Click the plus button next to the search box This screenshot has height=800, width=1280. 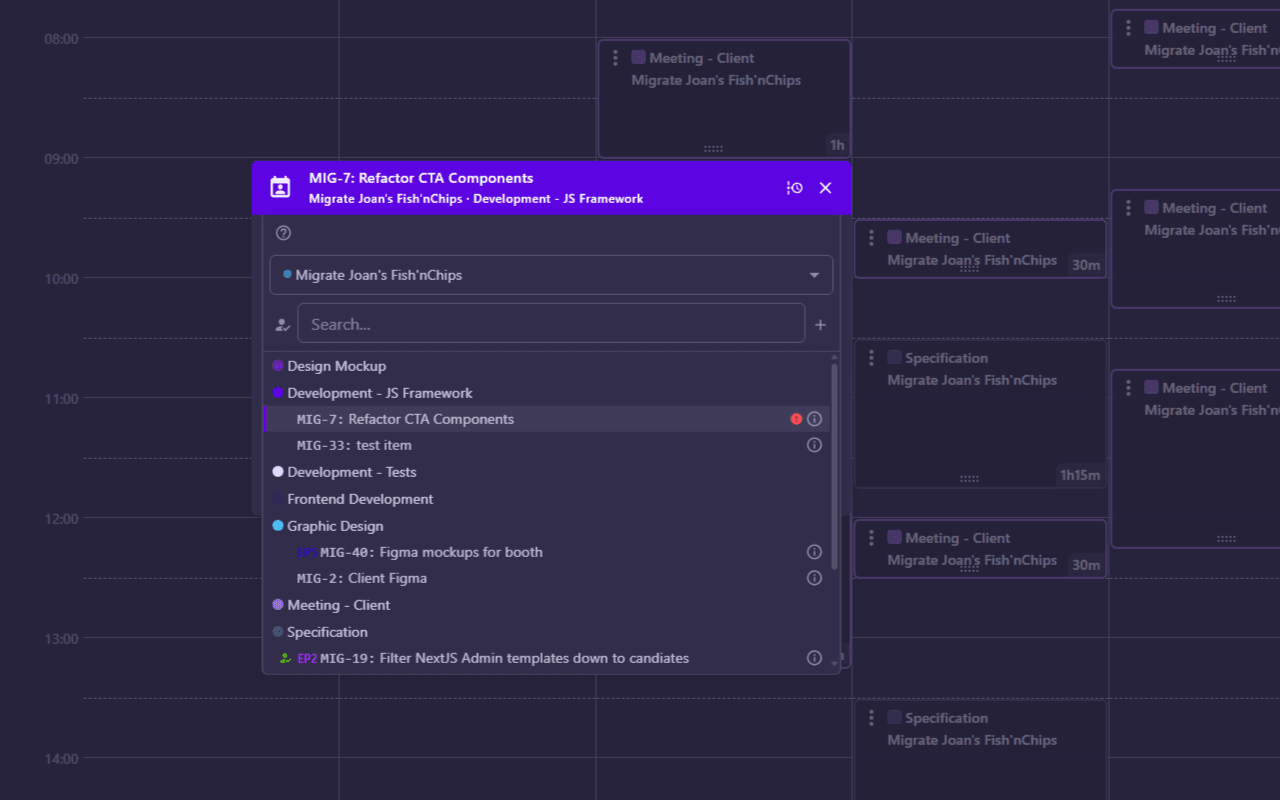coord(820,324)
